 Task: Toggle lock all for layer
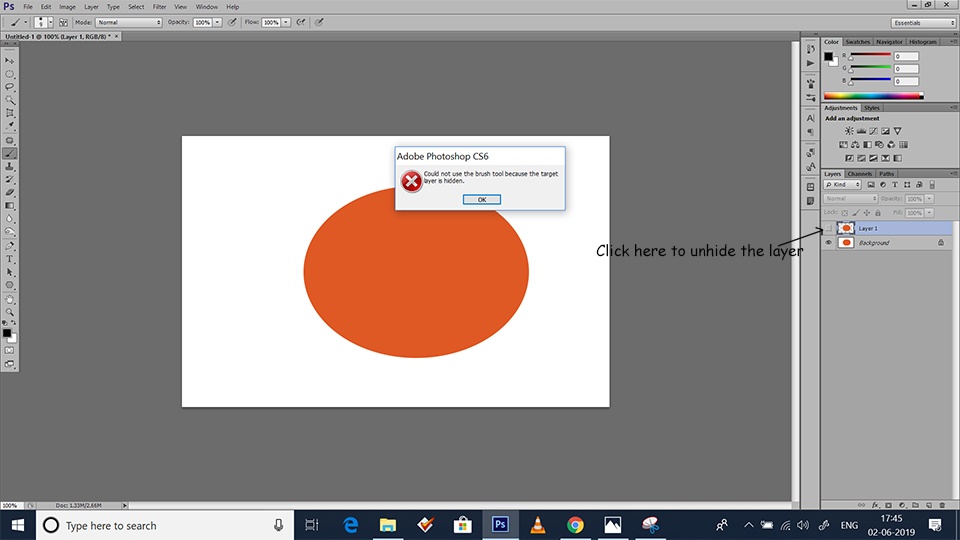point(877,212)
